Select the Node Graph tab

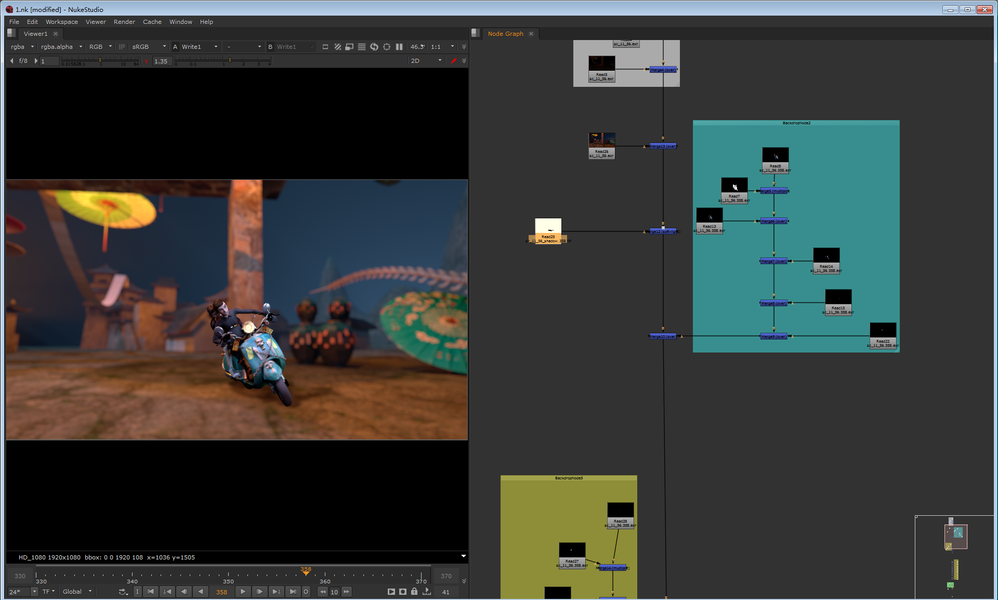click(x=505, y=34)
